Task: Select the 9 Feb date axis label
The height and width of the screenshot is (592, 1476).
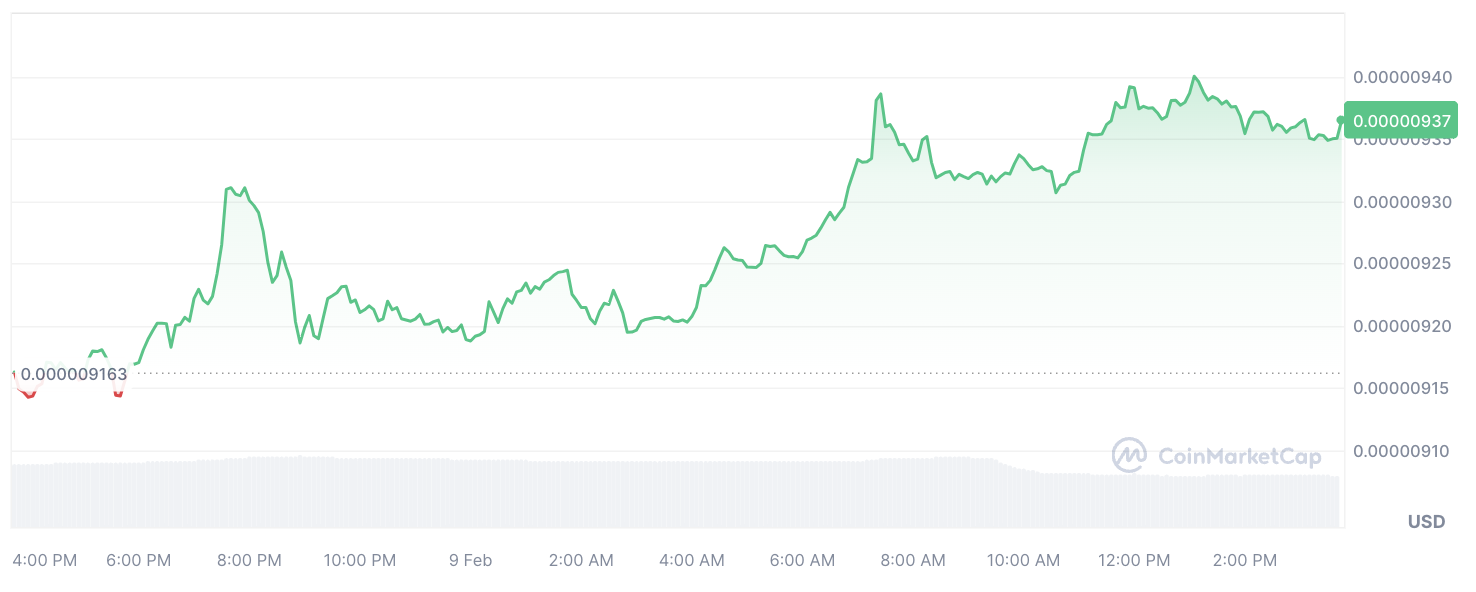Action: 470,561
